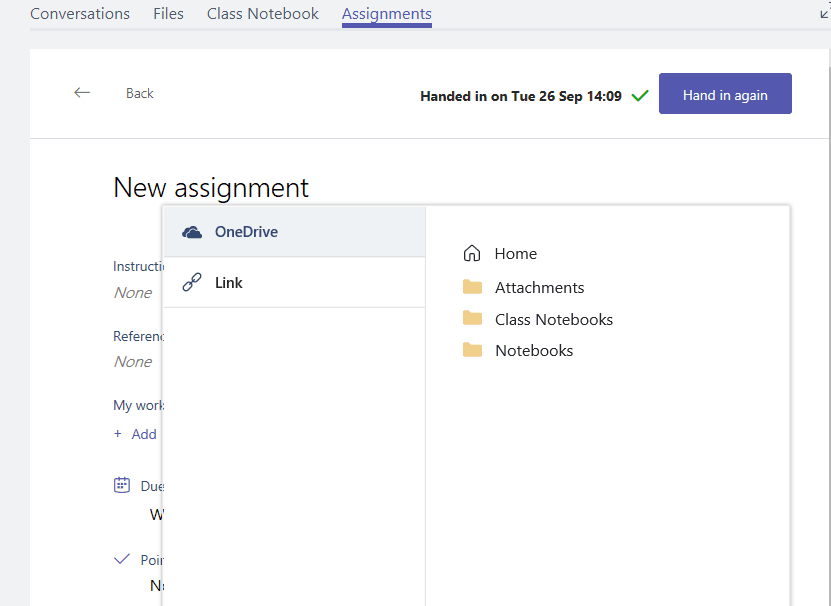This screenshot has width=831, height=606.
Task: Click the back arrow icon
Action: coord(82,92)
